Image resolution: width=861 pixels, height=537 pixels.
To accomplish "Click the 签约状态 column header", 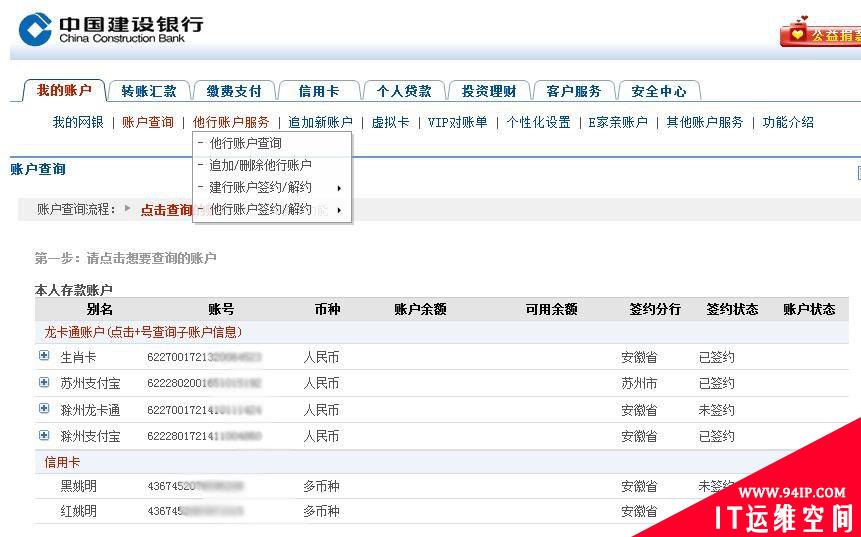I will 732,309.
